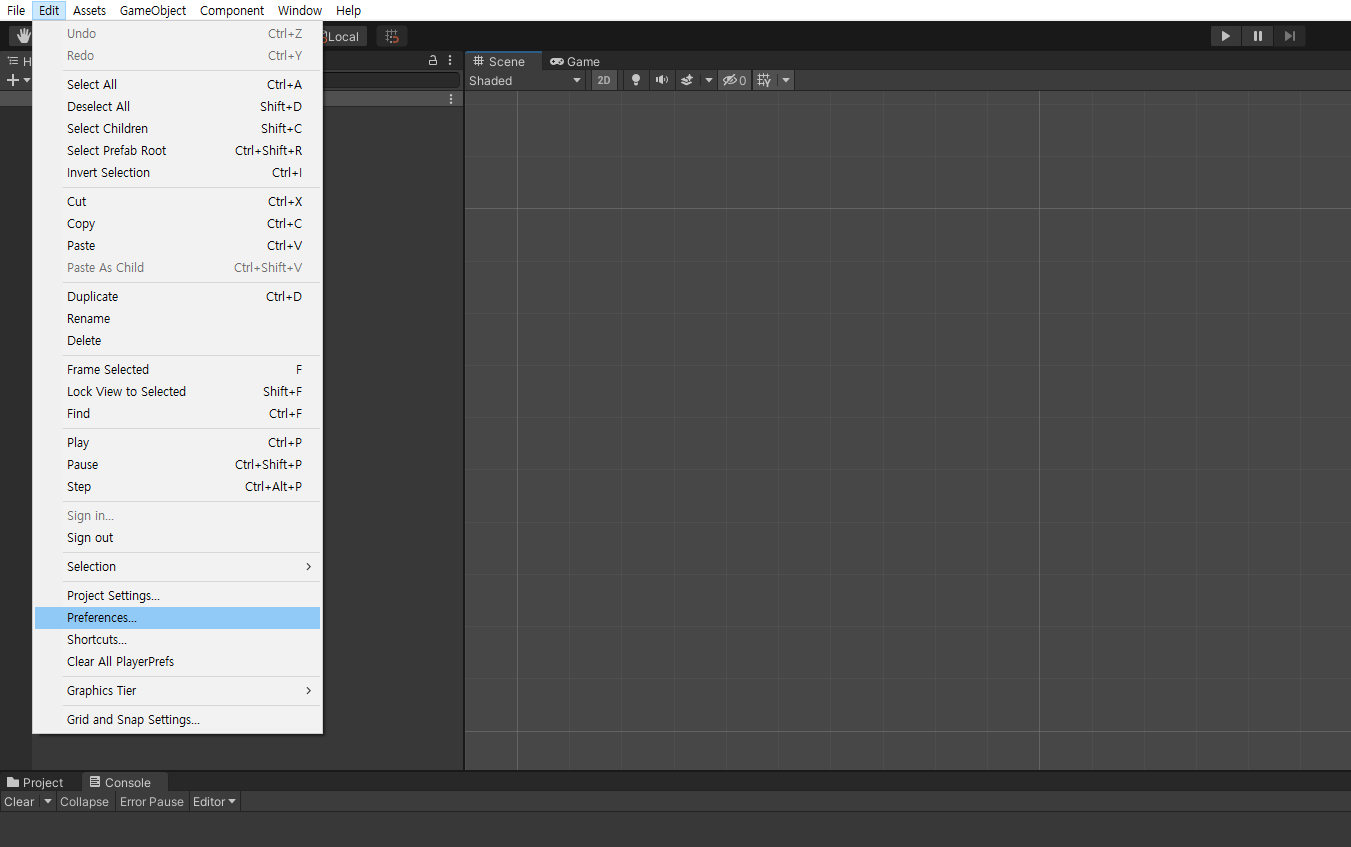1351x847 pixels.
Task: Choose Select All from Edit menu
Action: click(x=177, y=84)
